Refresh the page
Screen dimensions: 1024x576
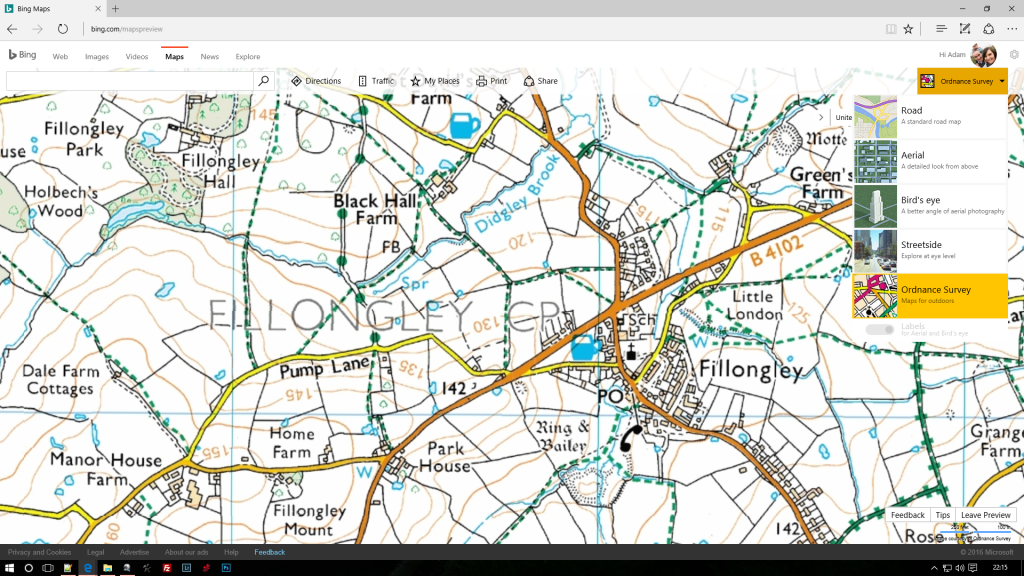(63, 29)
